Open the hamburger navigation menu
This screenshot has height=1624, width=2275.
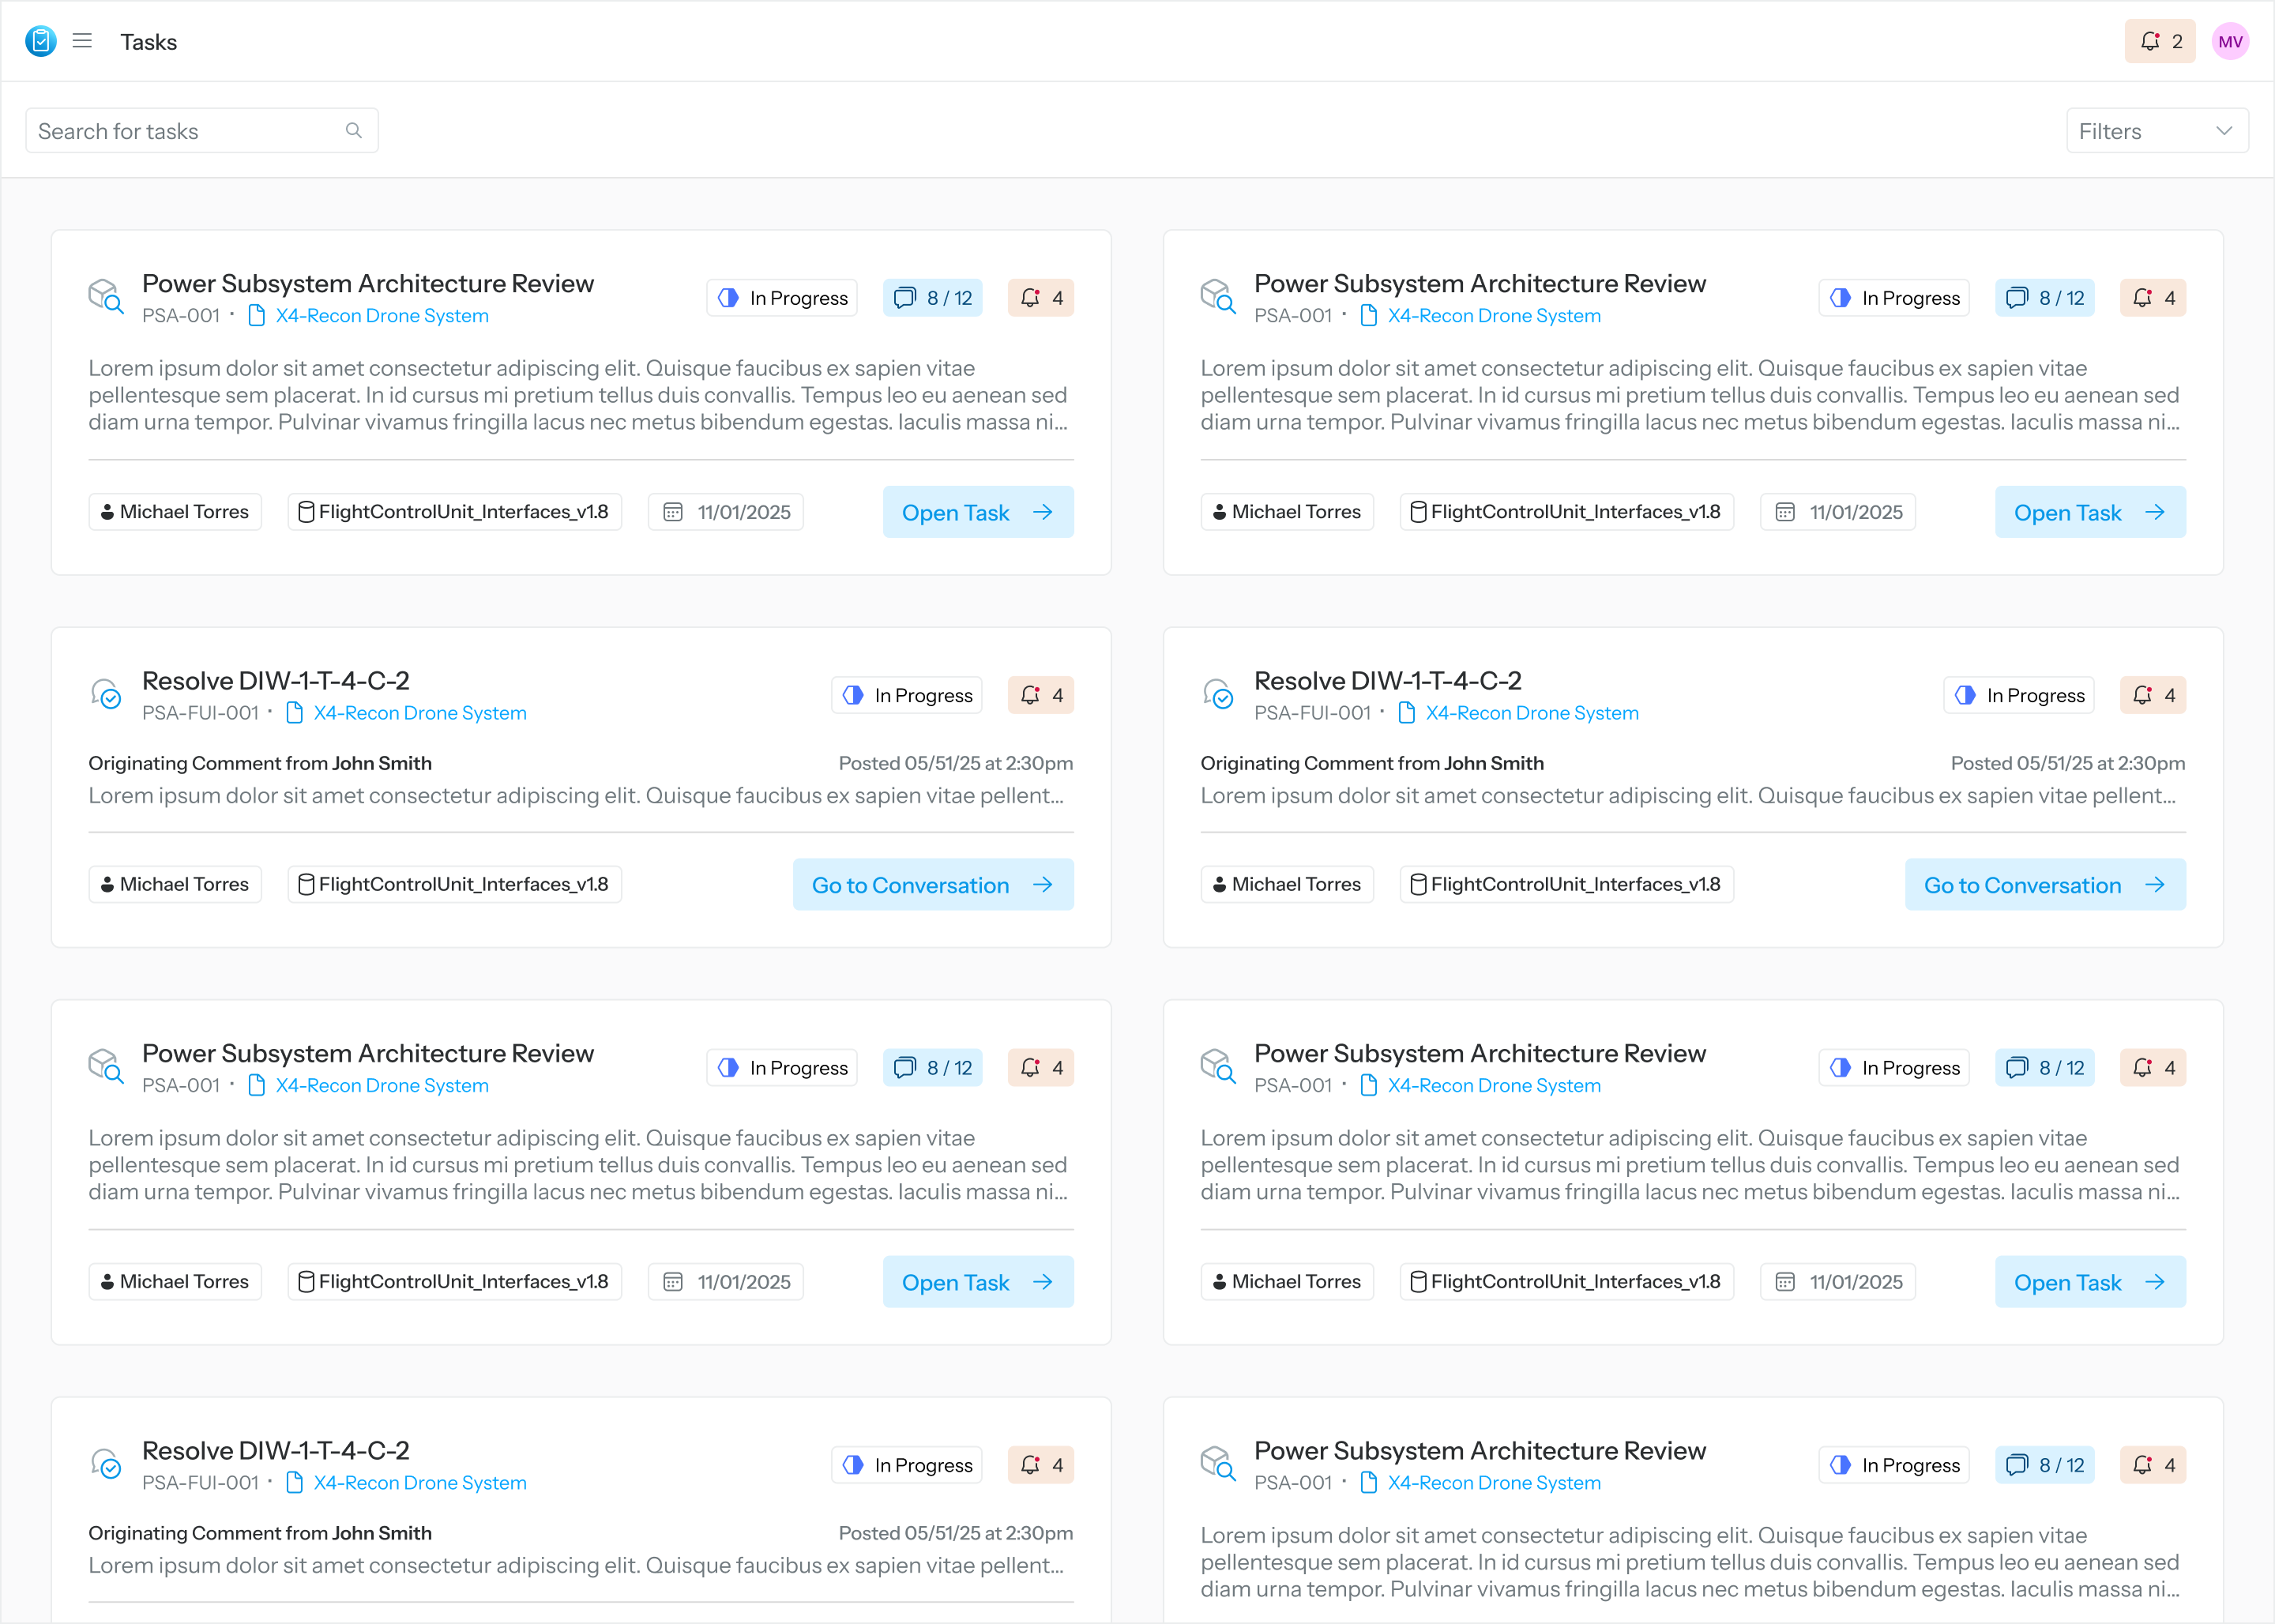tap(82, 41)
